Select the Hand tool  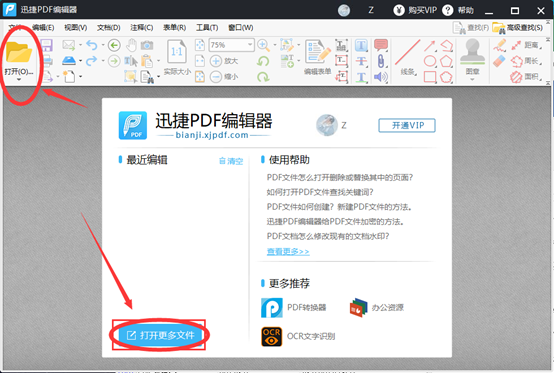(131, 45)
